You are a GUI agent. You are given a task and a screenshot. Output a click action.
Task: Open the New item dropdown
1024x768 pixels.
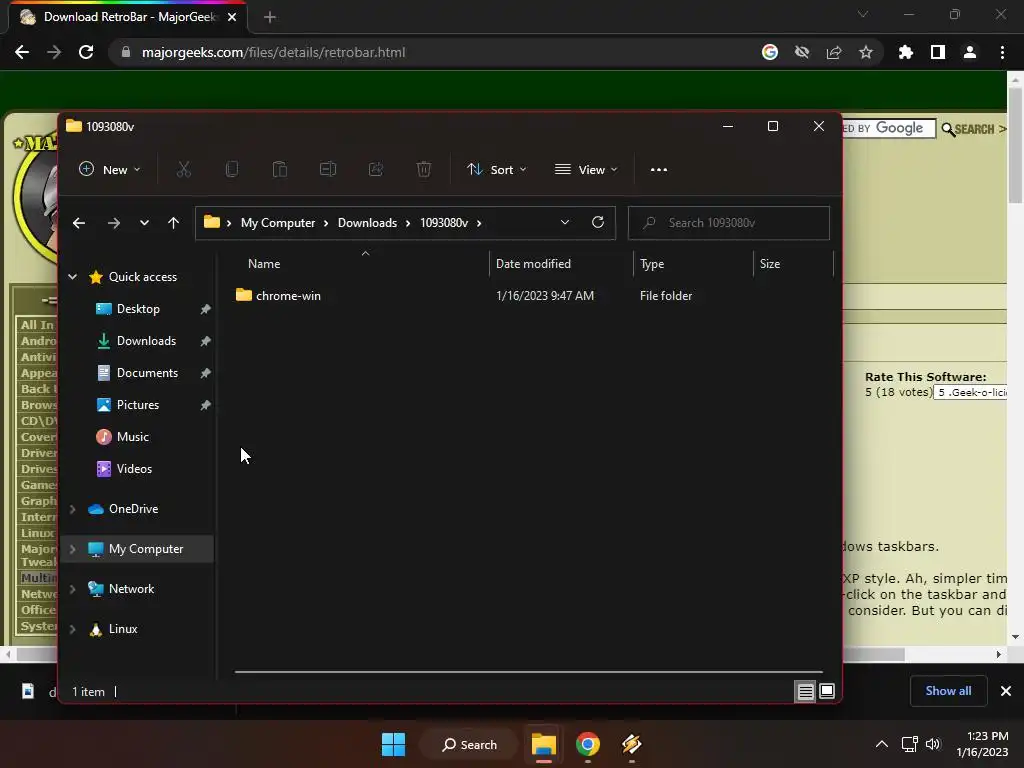pyautogui.click(x=110, y=170)
